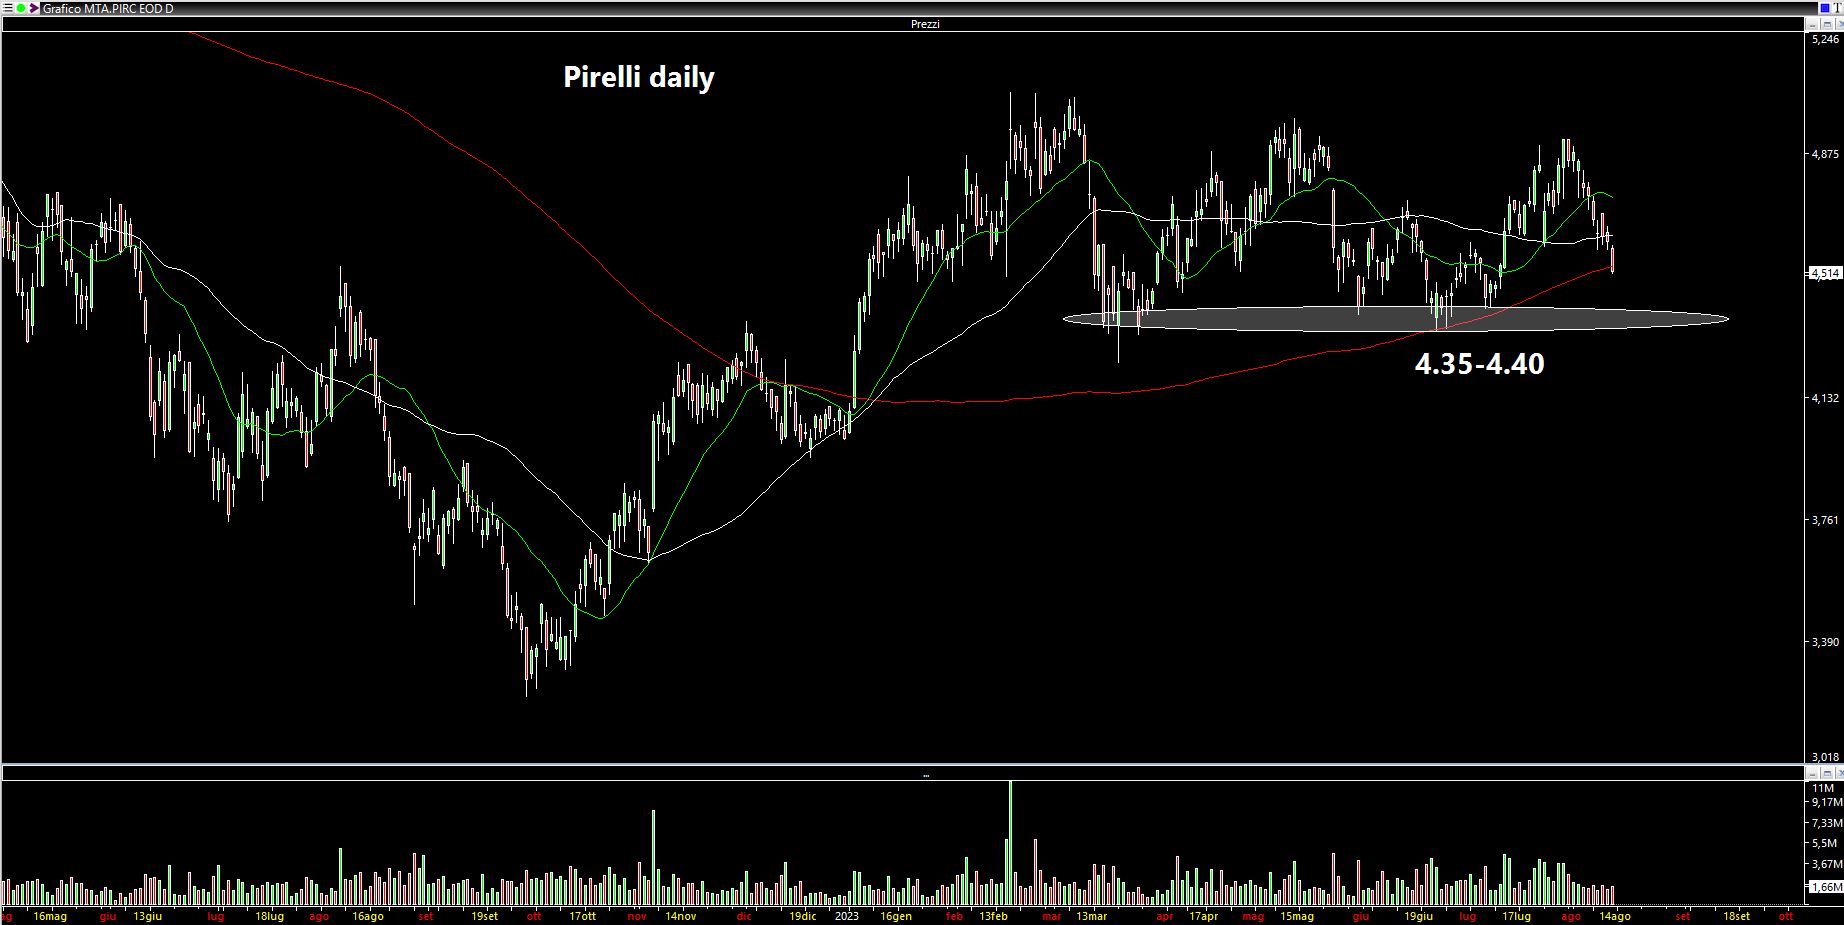The height and width of the screenshot is (925, 1844).
Task: Click the '16gen' date axis label
Action: (895, 916)
